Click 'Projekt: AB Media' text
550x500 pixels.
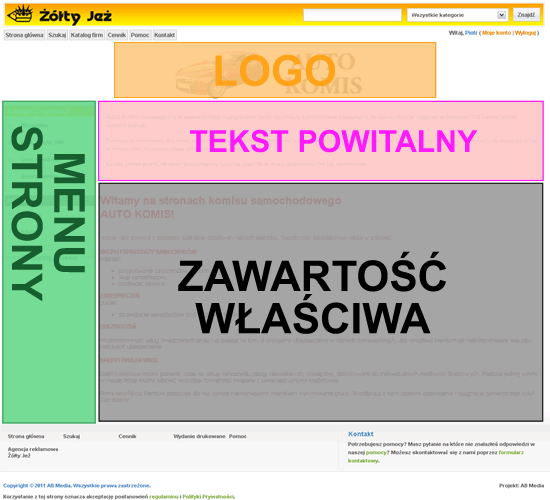click(x=522, y=486)
